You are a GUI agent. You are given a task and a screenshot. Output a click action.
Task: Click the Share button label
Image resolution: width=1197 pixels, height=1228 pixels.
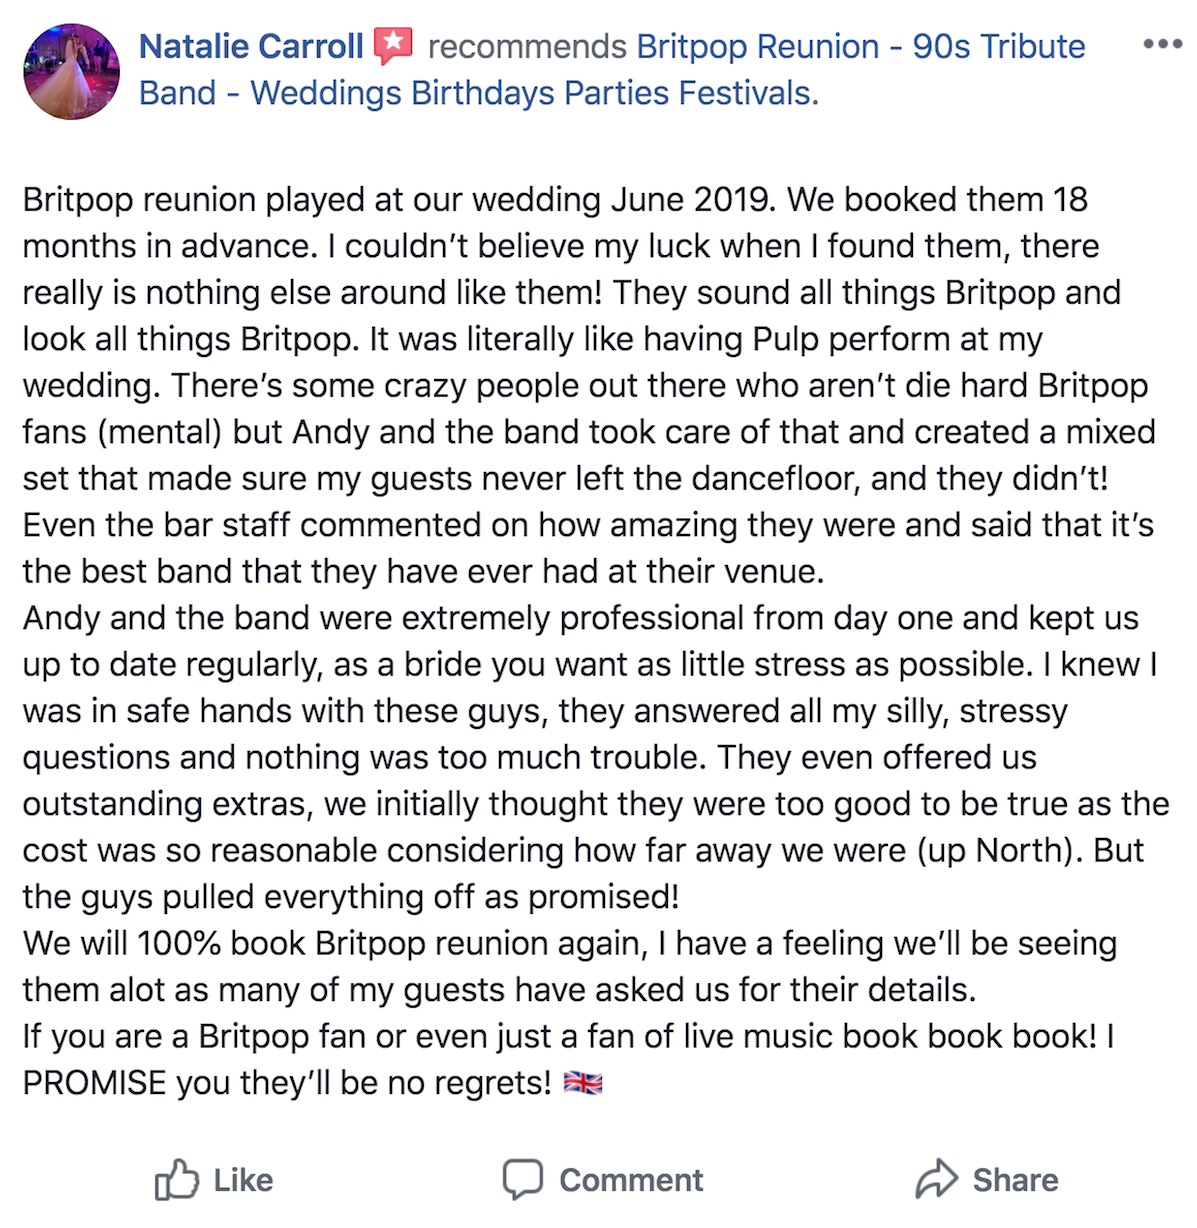coord(1015,1180)
